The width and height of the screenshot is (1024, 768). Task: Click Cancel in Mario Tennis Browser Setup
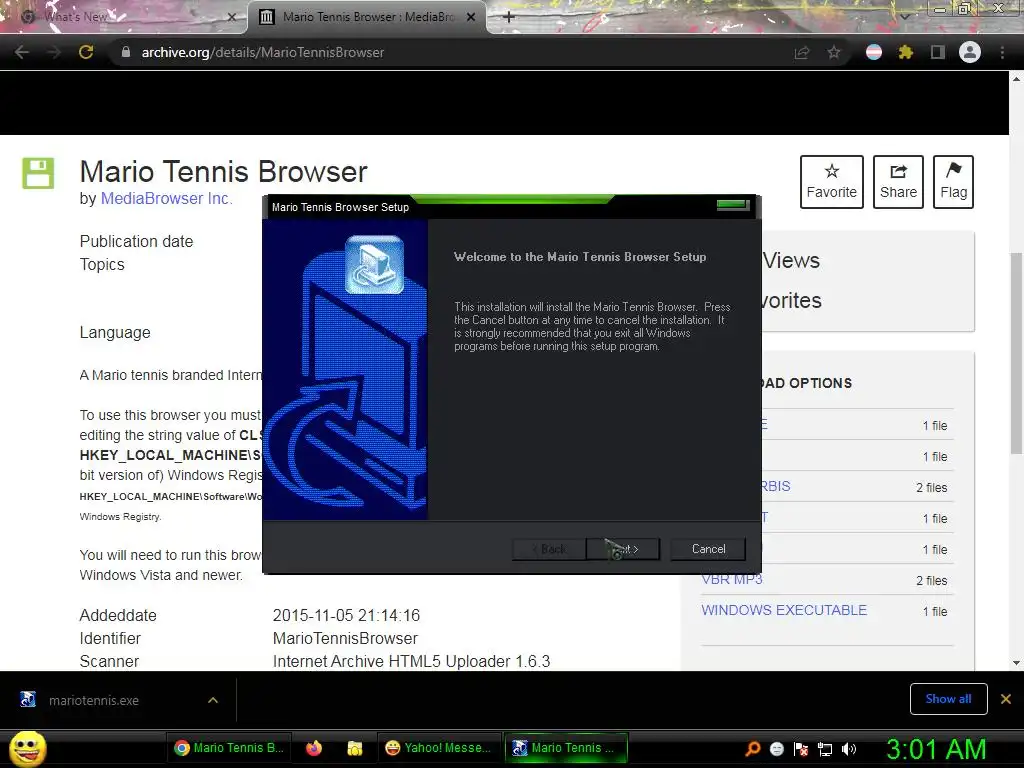point(708,549)
